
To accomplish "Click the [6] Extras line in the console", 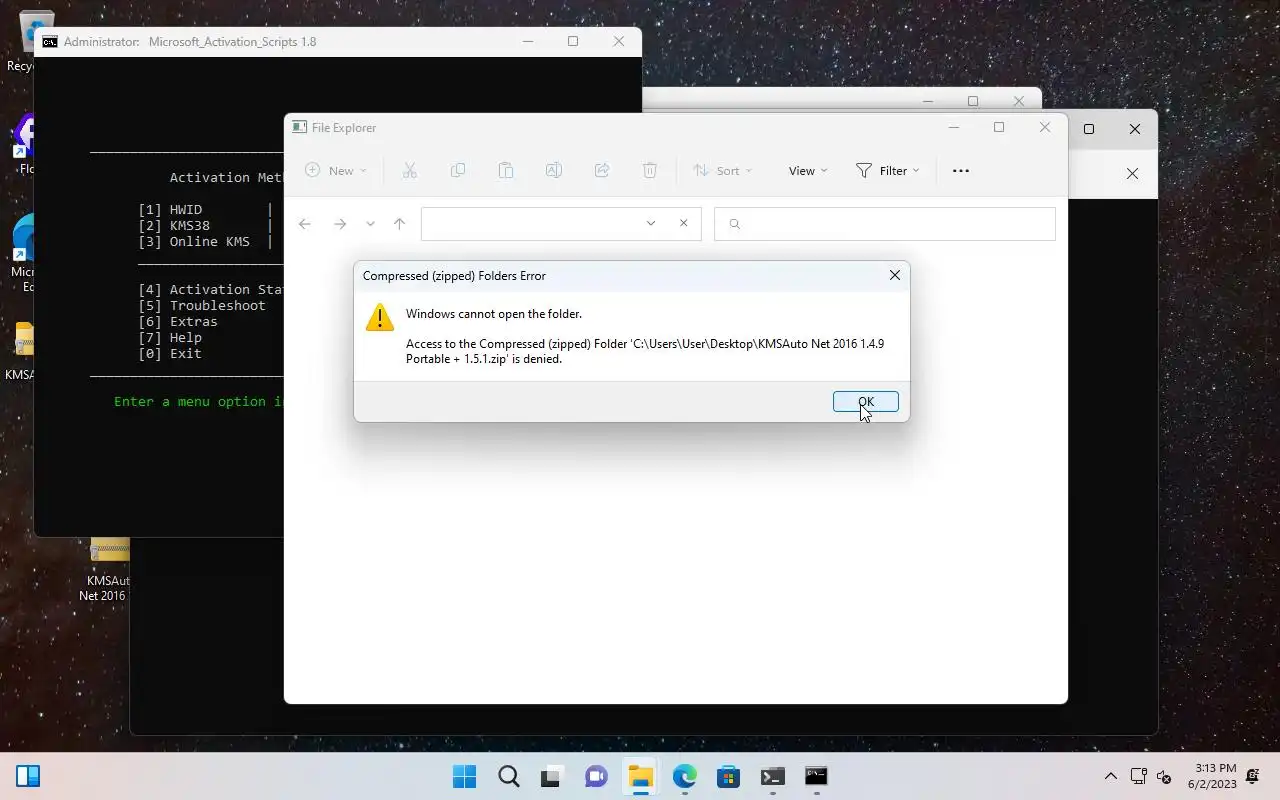I will [x=178, y=321].
